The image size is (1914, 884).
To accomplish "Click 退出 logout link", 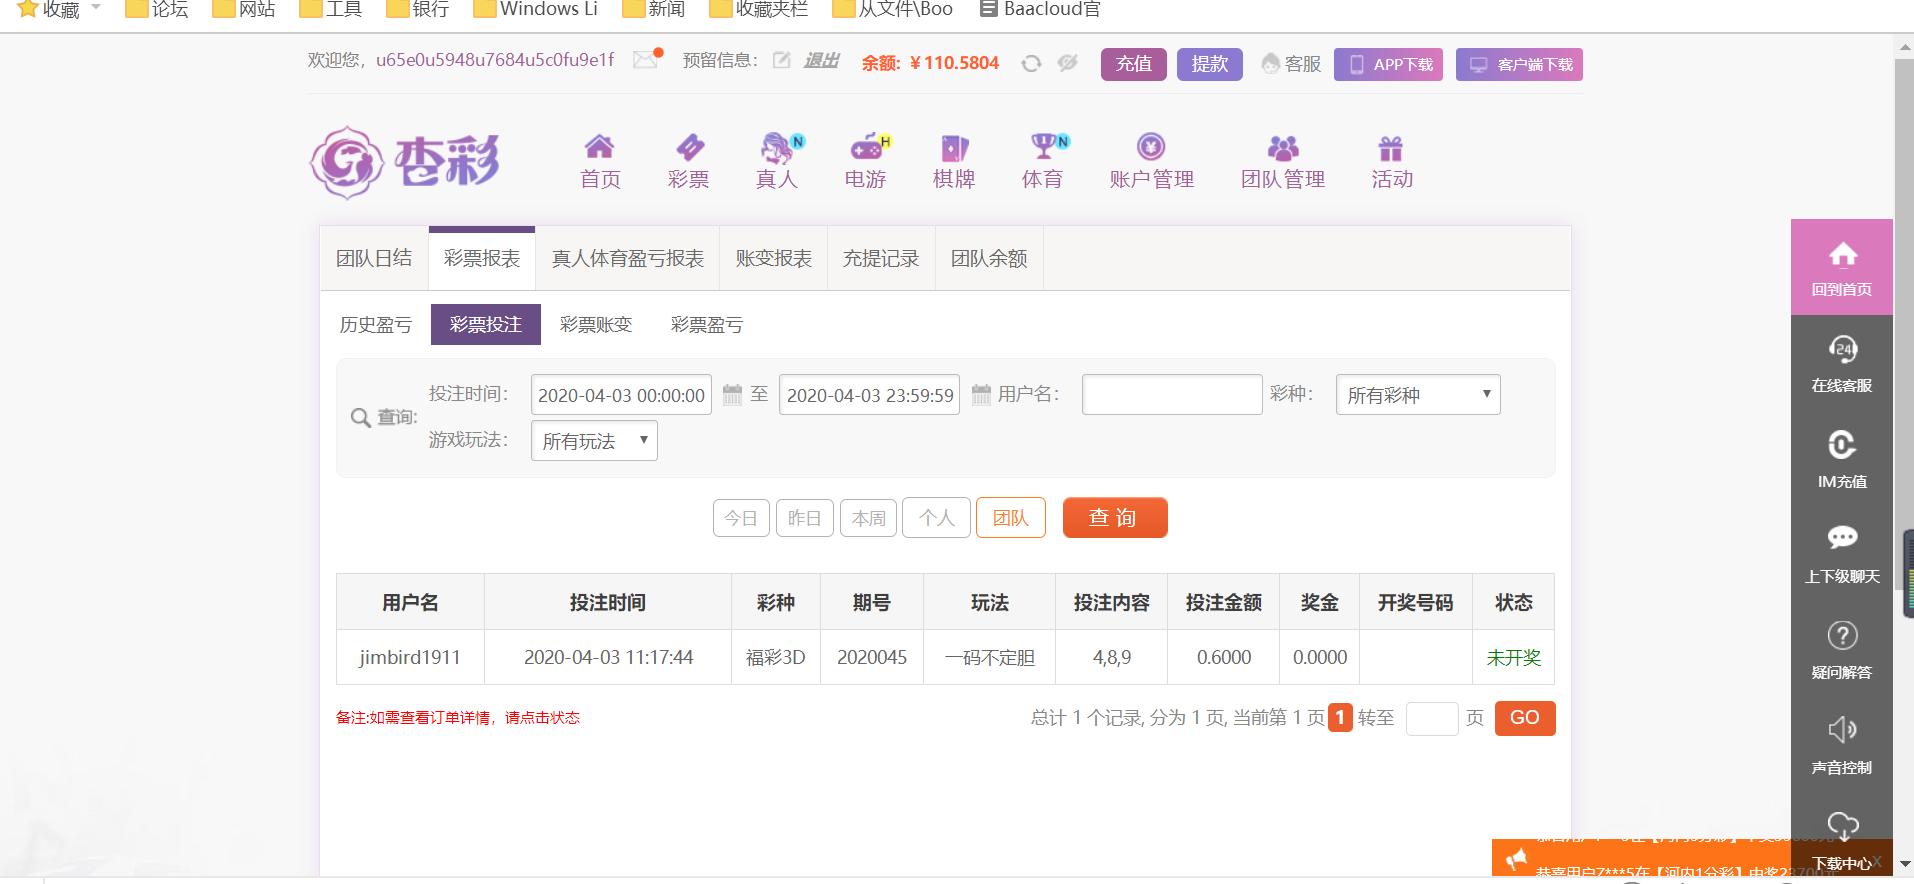I will point(821,61).
